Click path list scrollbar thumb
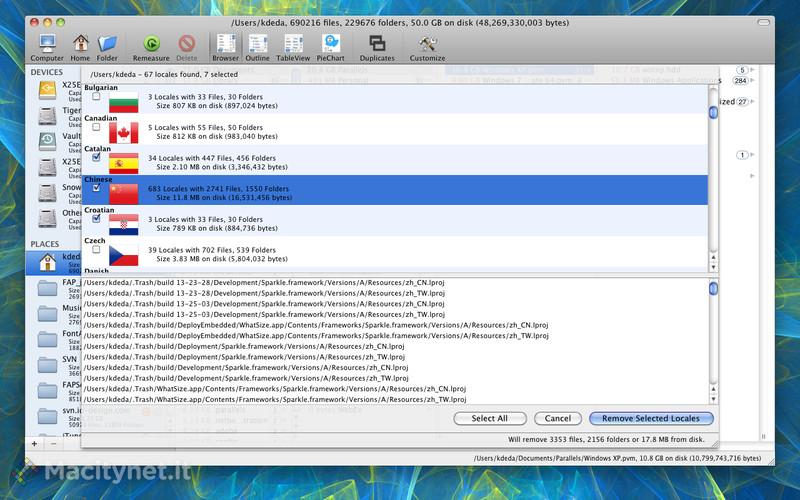 713,289
